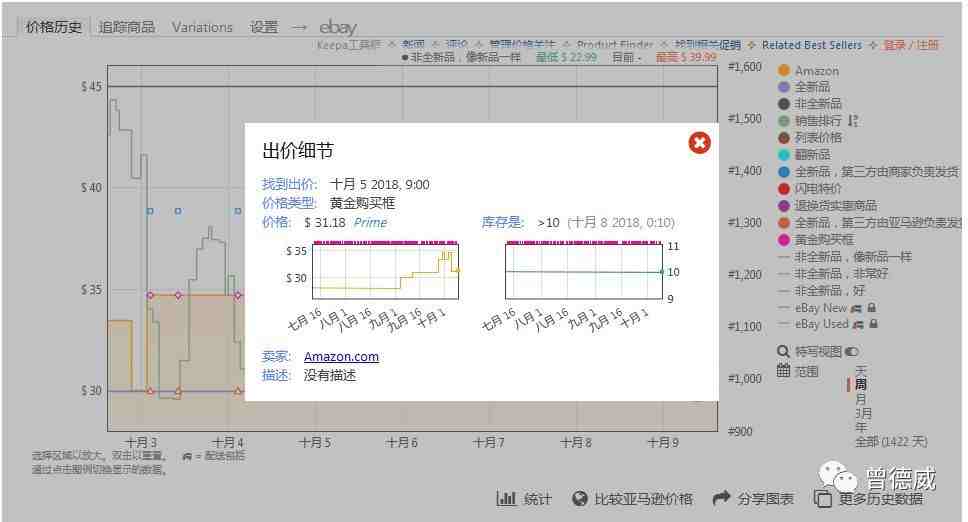Click the 最高 $ 39.99 label

pos(686,57)
